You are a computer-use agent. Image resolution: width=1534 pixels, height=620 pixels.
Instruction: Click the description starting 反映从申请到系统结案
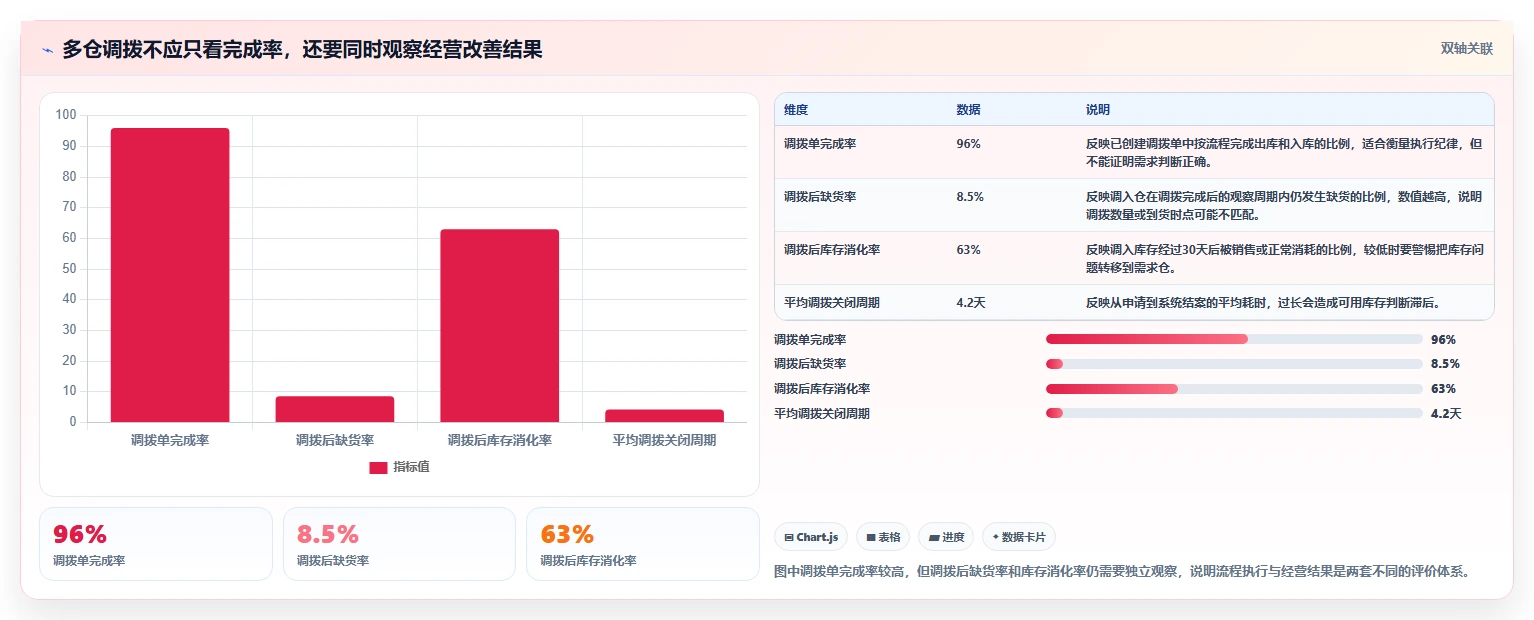point(1263,303)
